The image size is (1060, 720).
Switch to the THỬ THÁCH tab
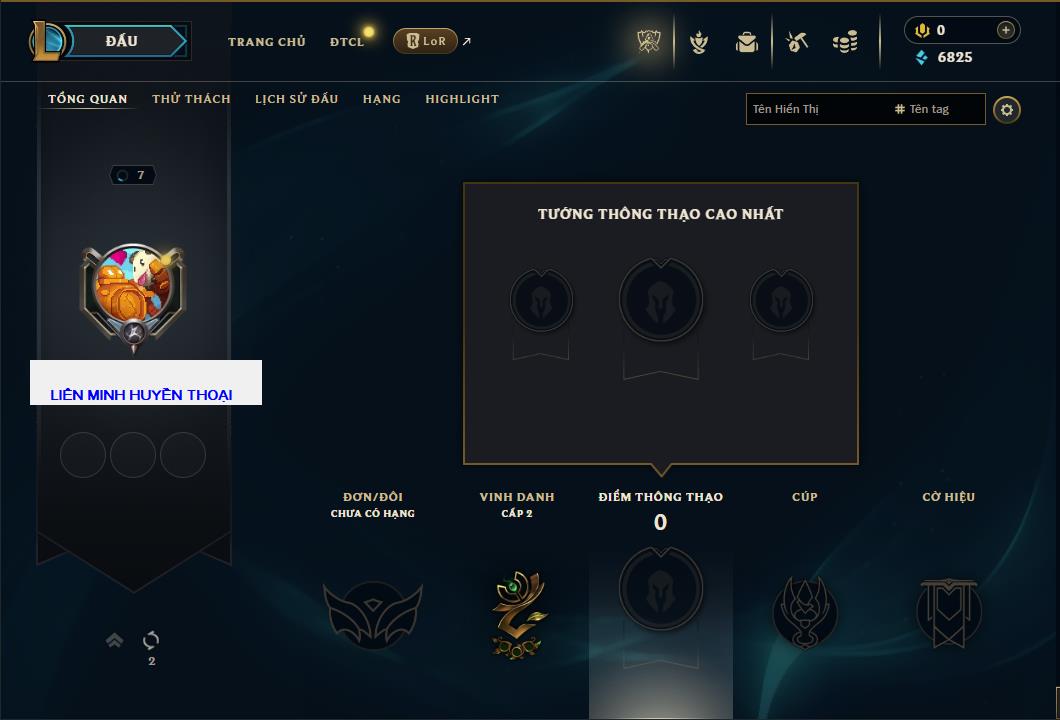click(x=191, y=99)
